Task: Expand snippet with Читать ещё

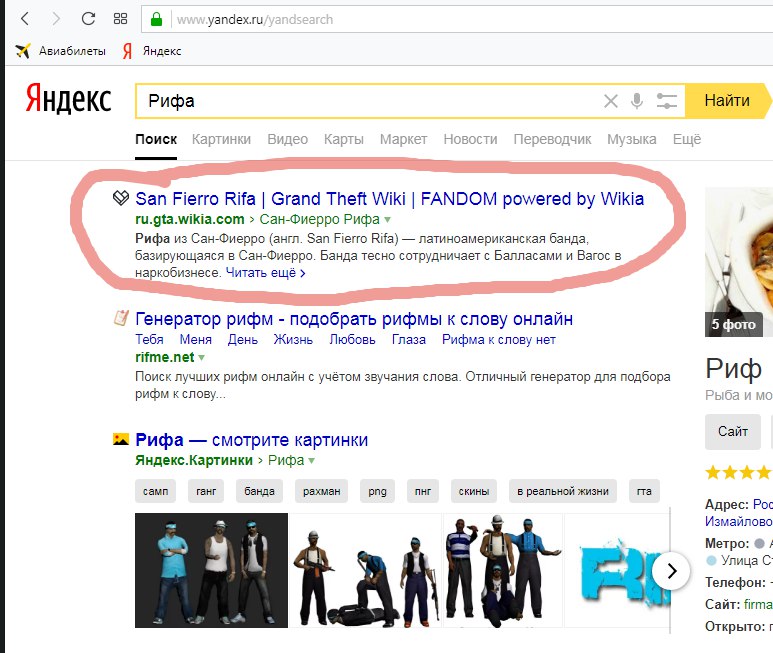Action: 266,273
